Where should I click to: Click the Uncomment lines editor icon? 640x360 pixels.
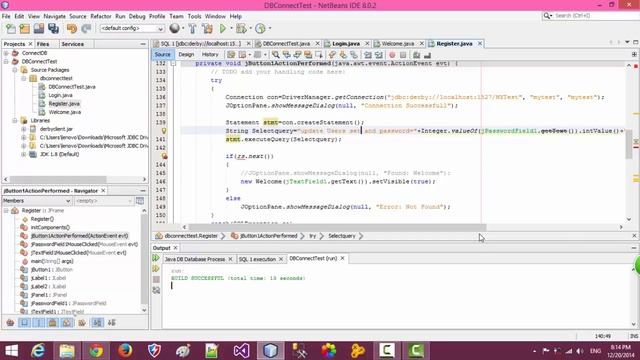(x=427, y=55)
